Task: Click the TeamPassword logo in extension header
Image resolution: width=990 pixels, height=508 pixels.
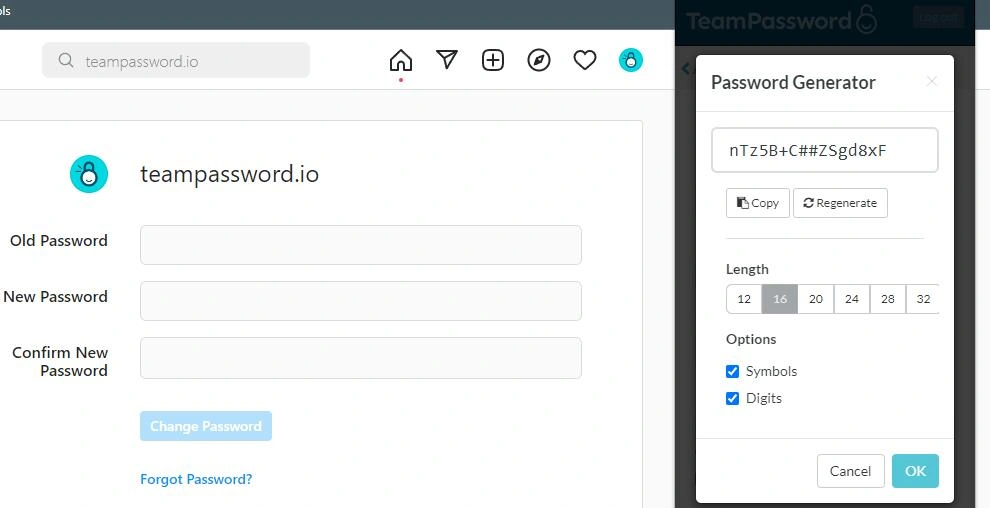Action: (x=782, y=20)
